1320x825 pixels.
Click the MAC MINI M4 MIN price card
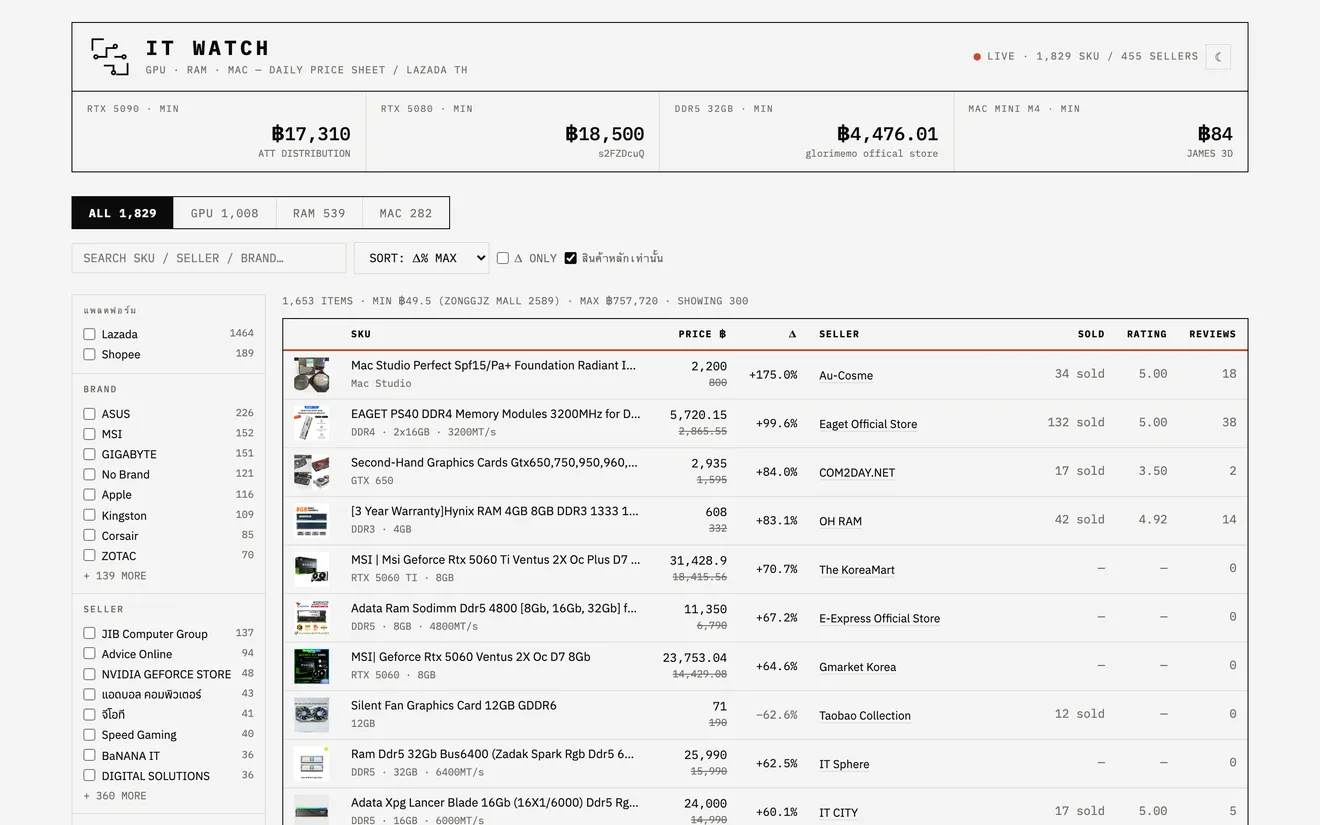[1101, 132]
